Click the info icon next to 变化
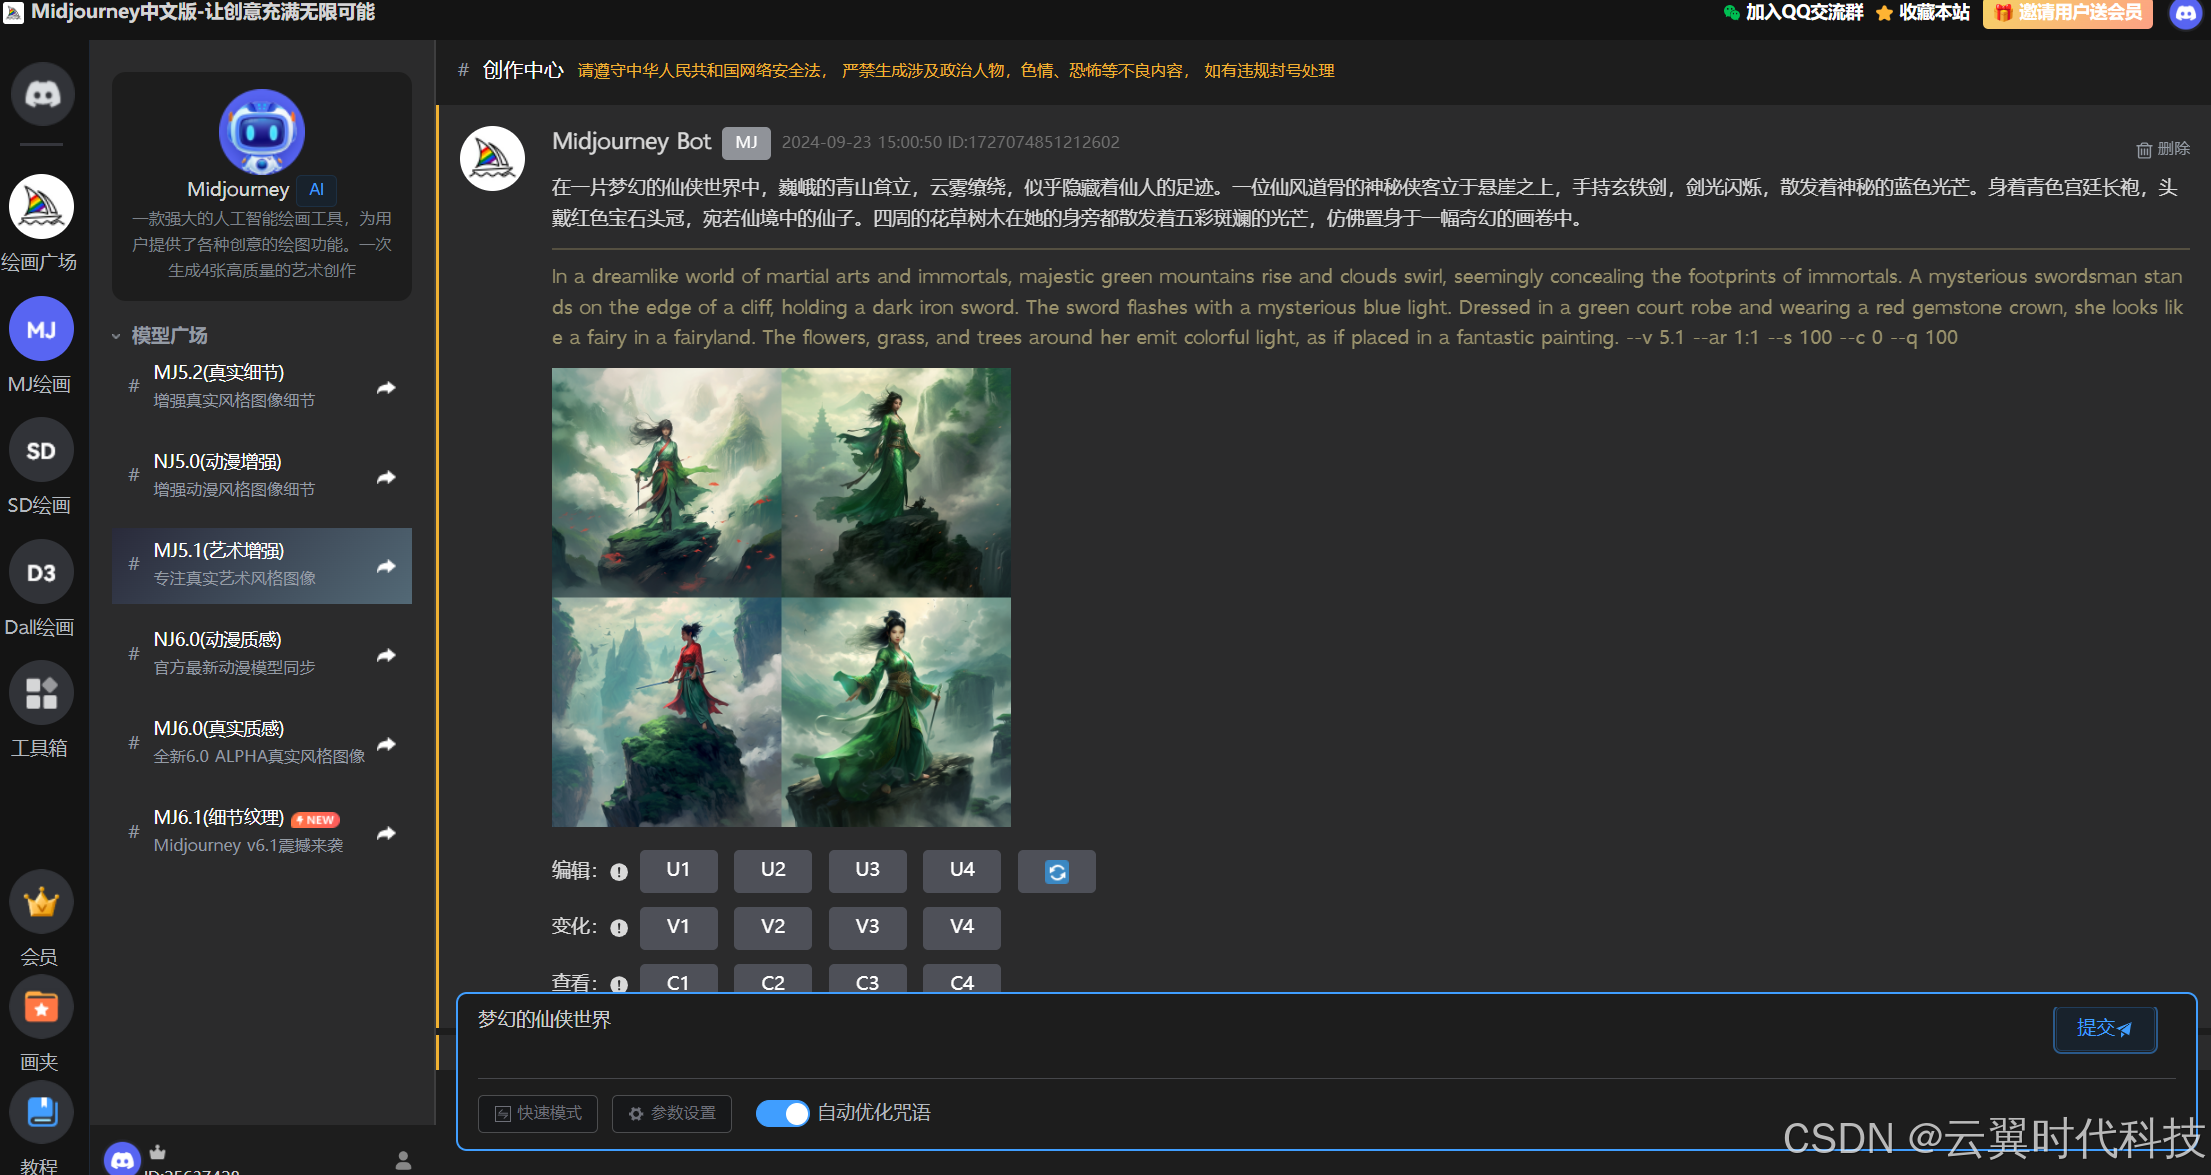Viewport: 2211px width, 1175px height. (619, 928)
